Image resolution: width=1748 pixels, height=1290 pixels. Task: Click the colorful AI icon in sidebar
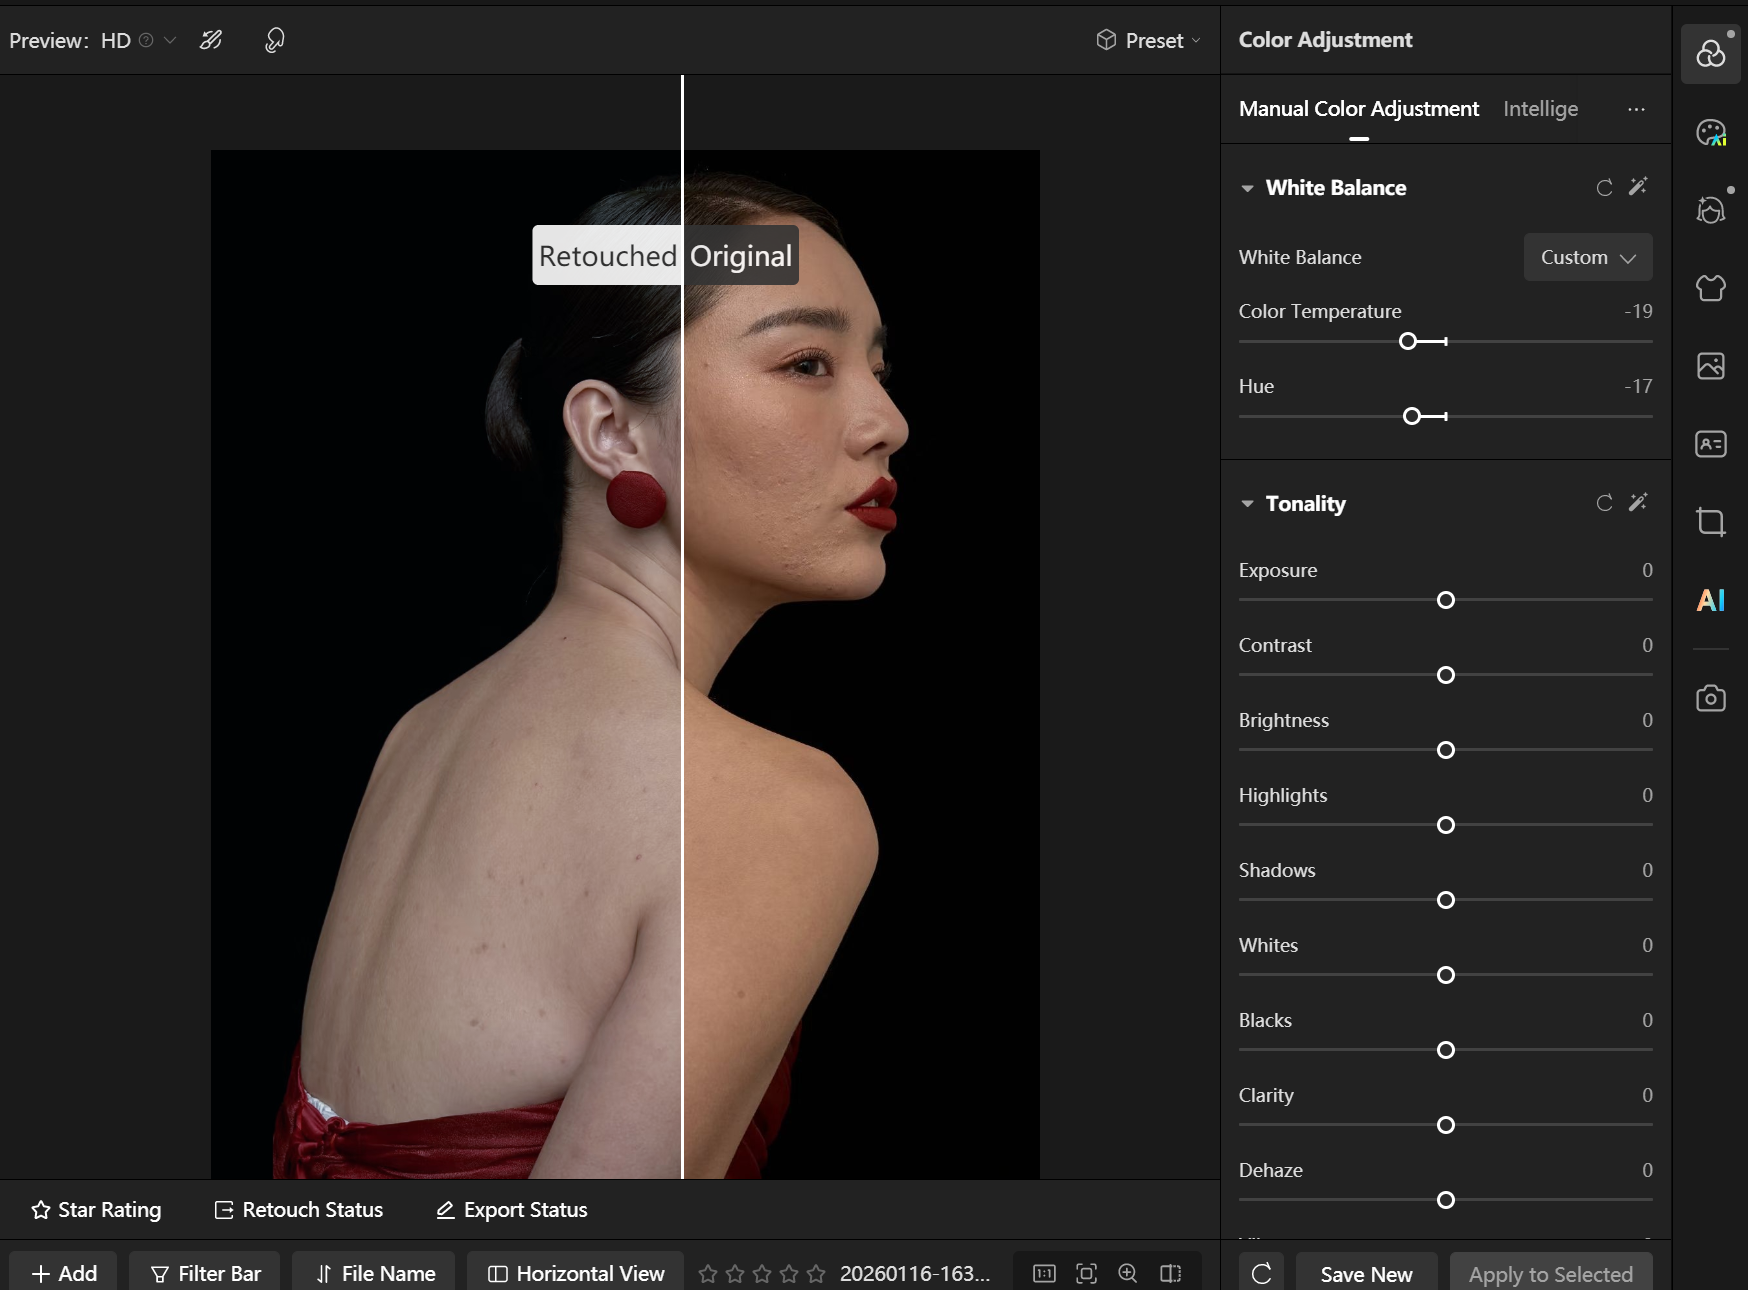tap(1710, 600)
